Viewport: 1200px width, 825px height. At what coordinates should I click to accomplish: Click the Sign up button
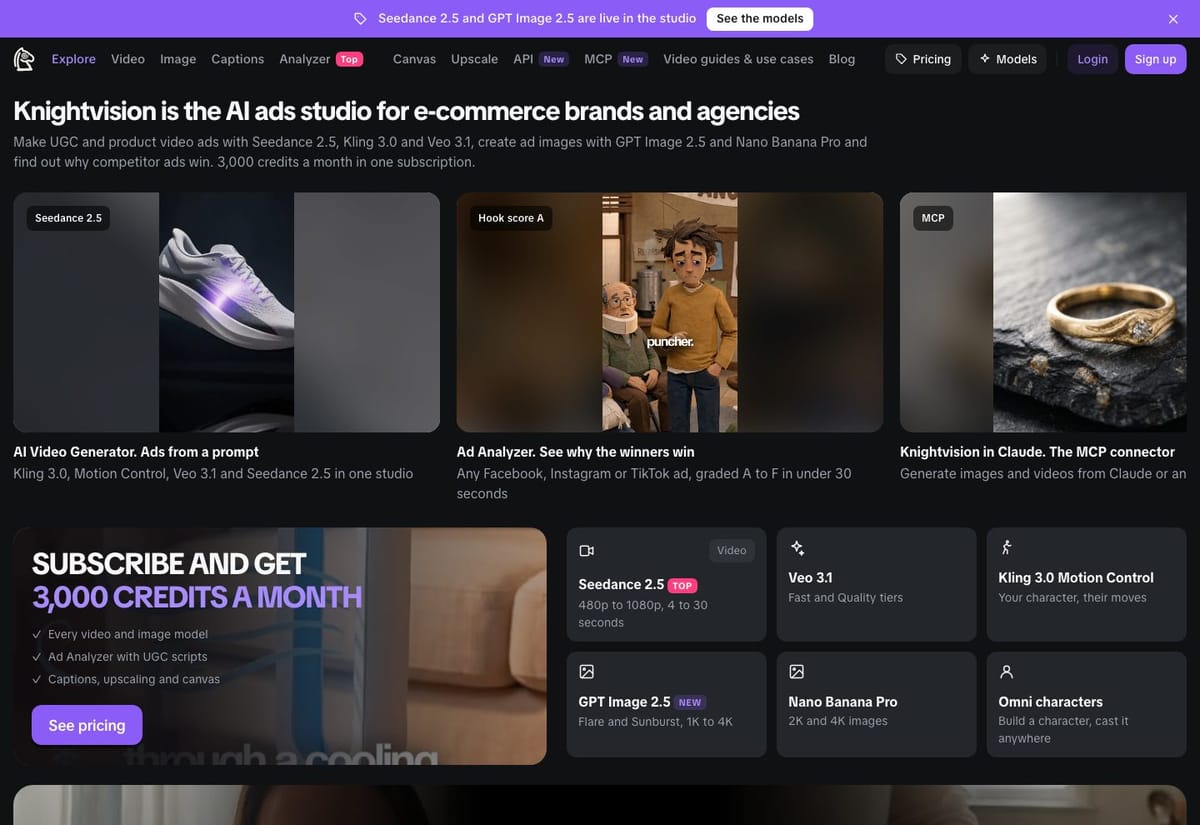click(1155, 59)
